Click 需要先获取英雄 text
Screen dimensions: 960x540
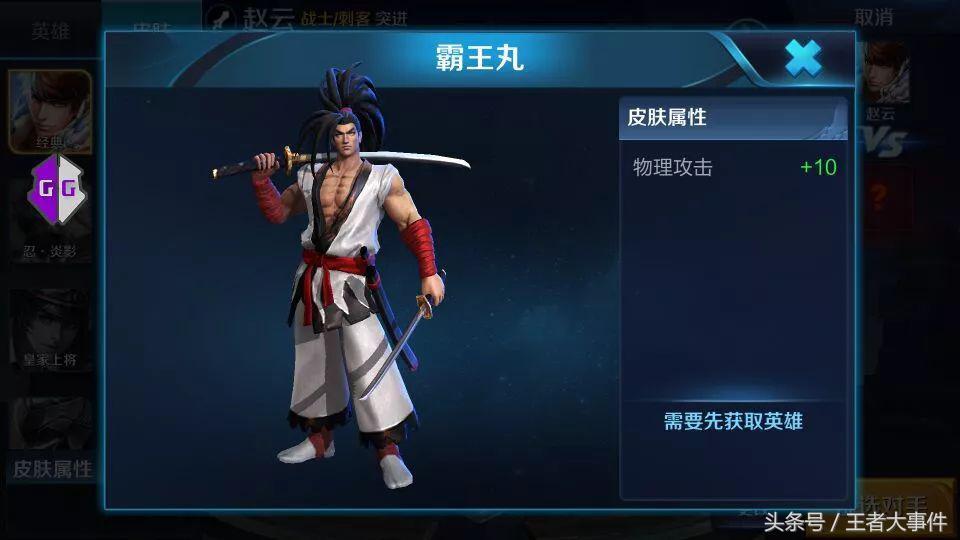pos(733,421)
